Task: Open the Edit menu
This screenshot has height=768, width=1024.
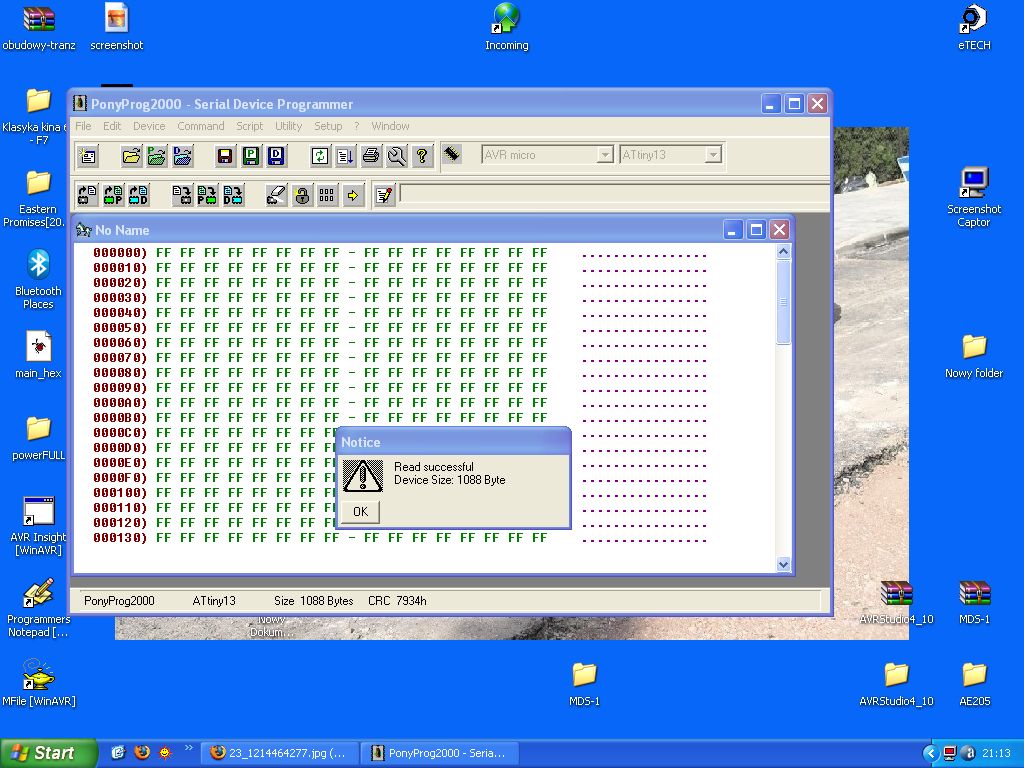Action: (x=112, y=126)
